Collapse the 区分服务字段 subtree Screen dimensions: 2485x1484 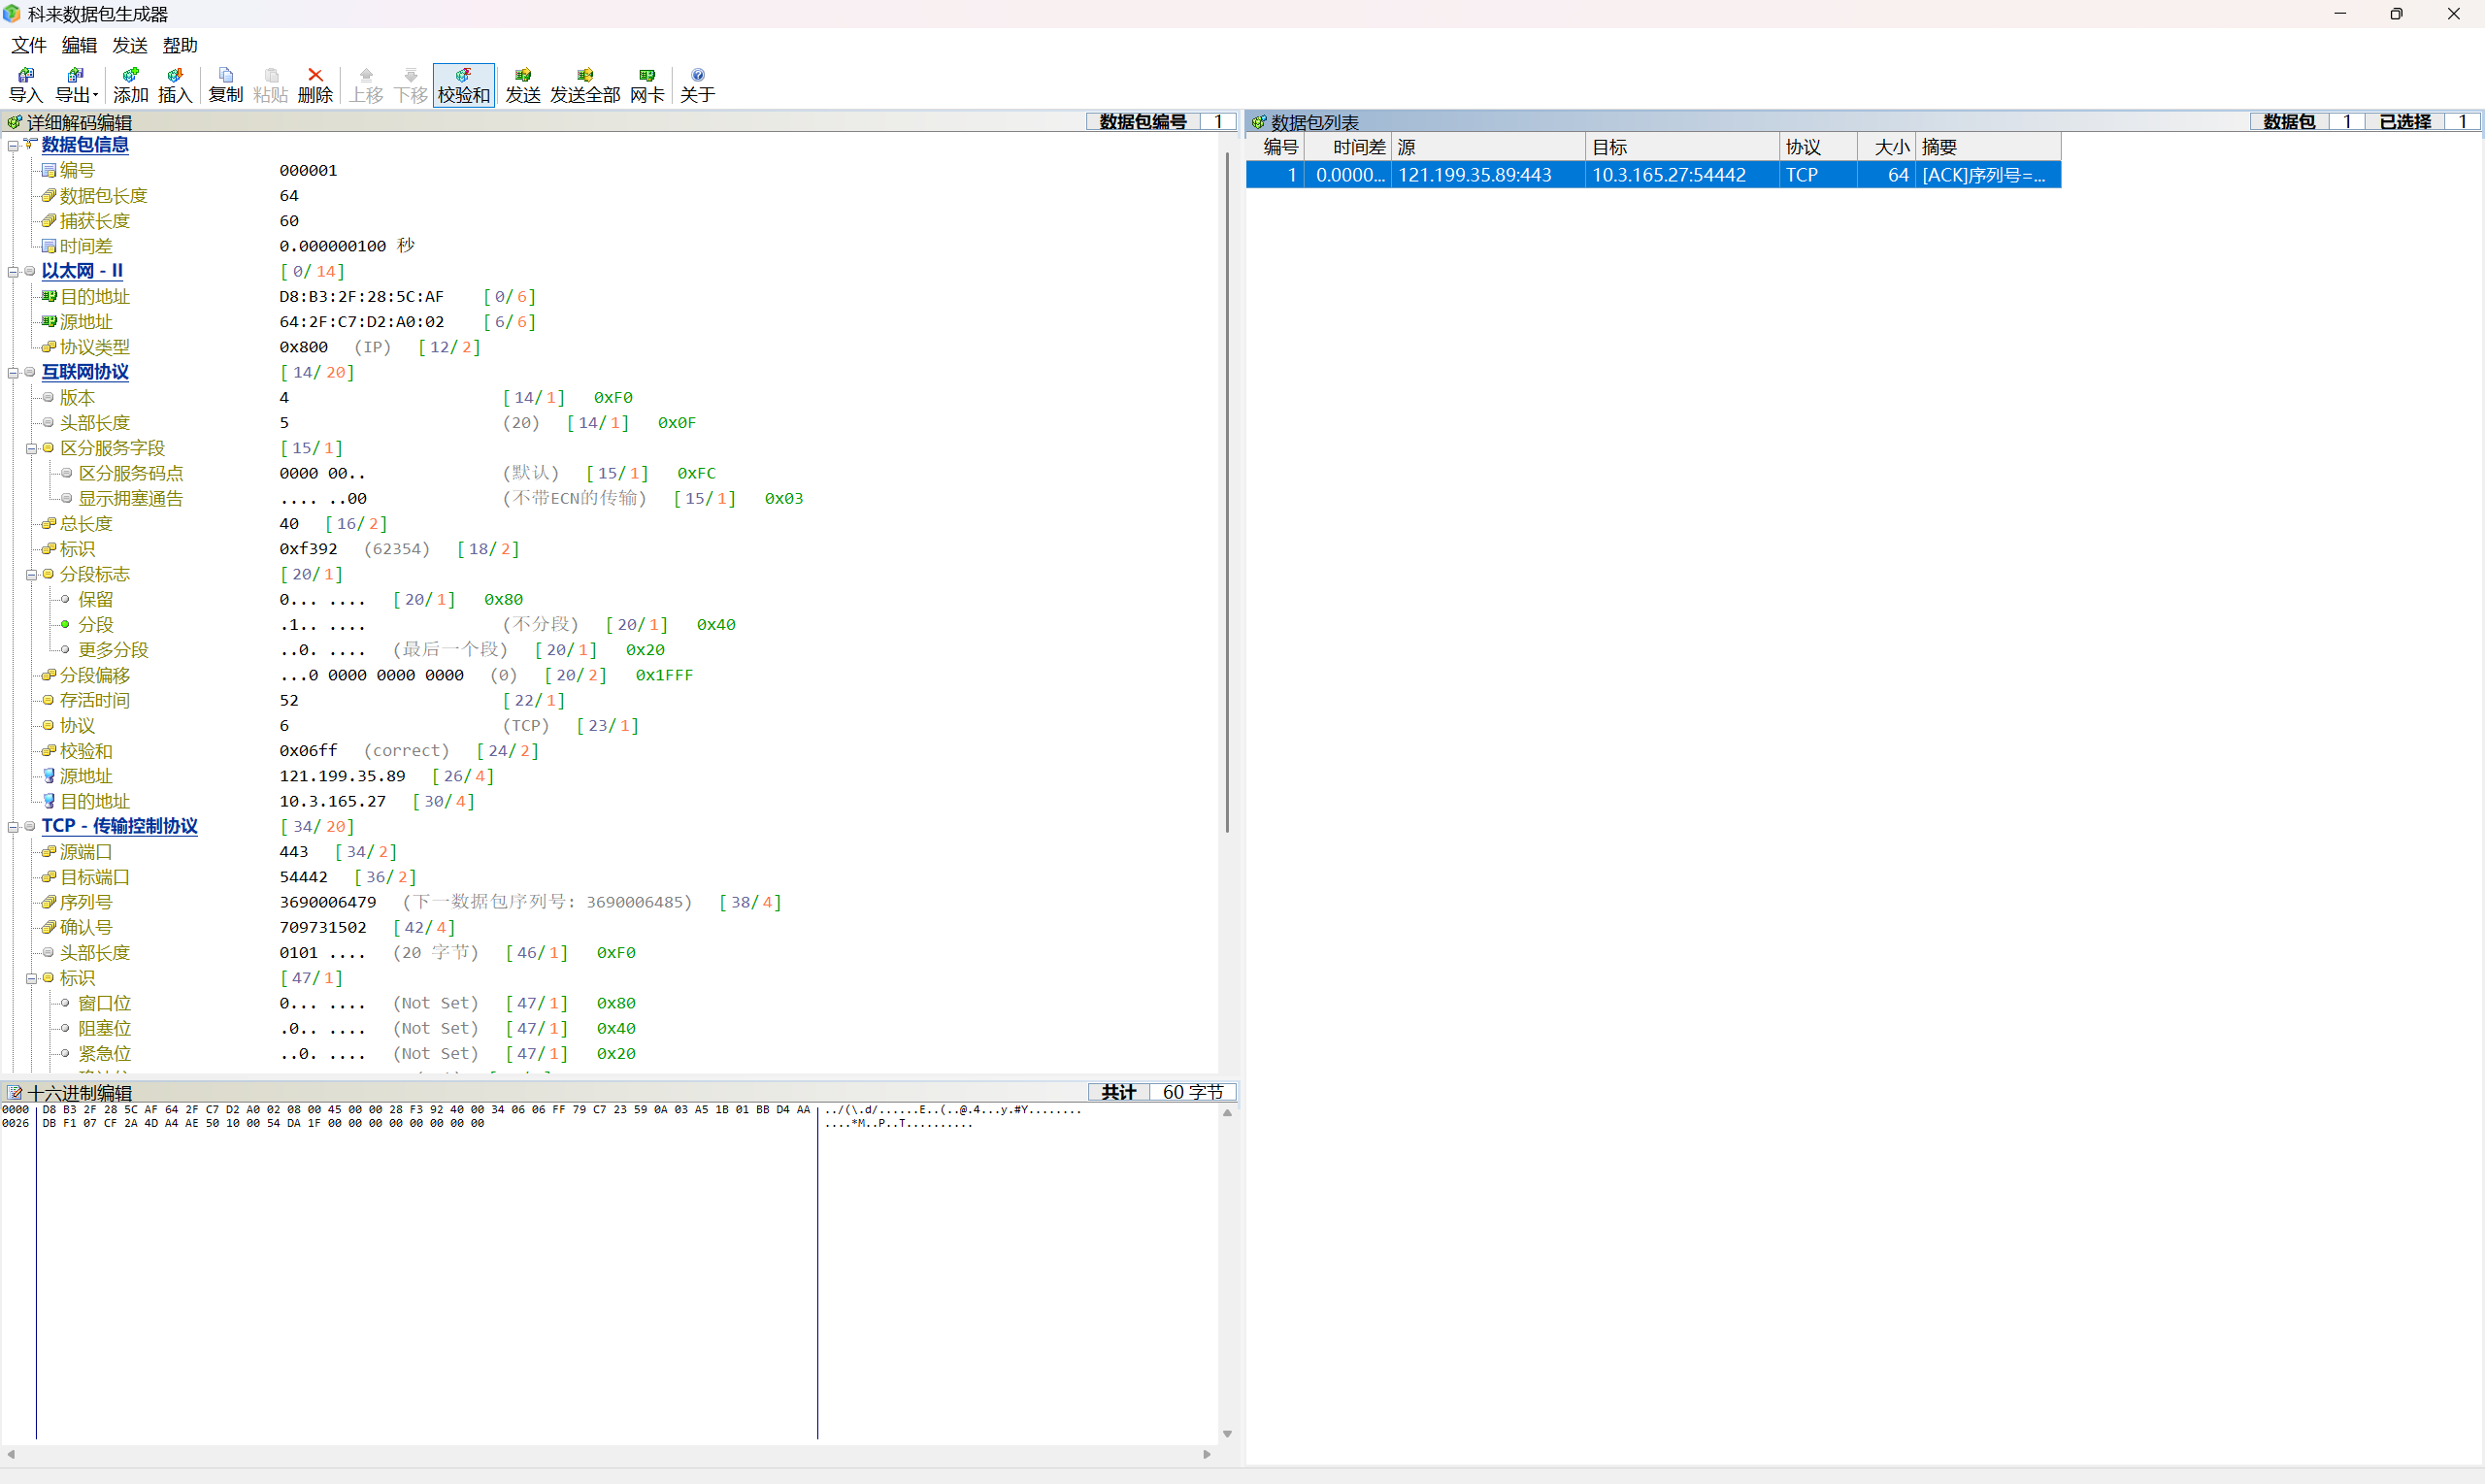(x=31, y=449)
